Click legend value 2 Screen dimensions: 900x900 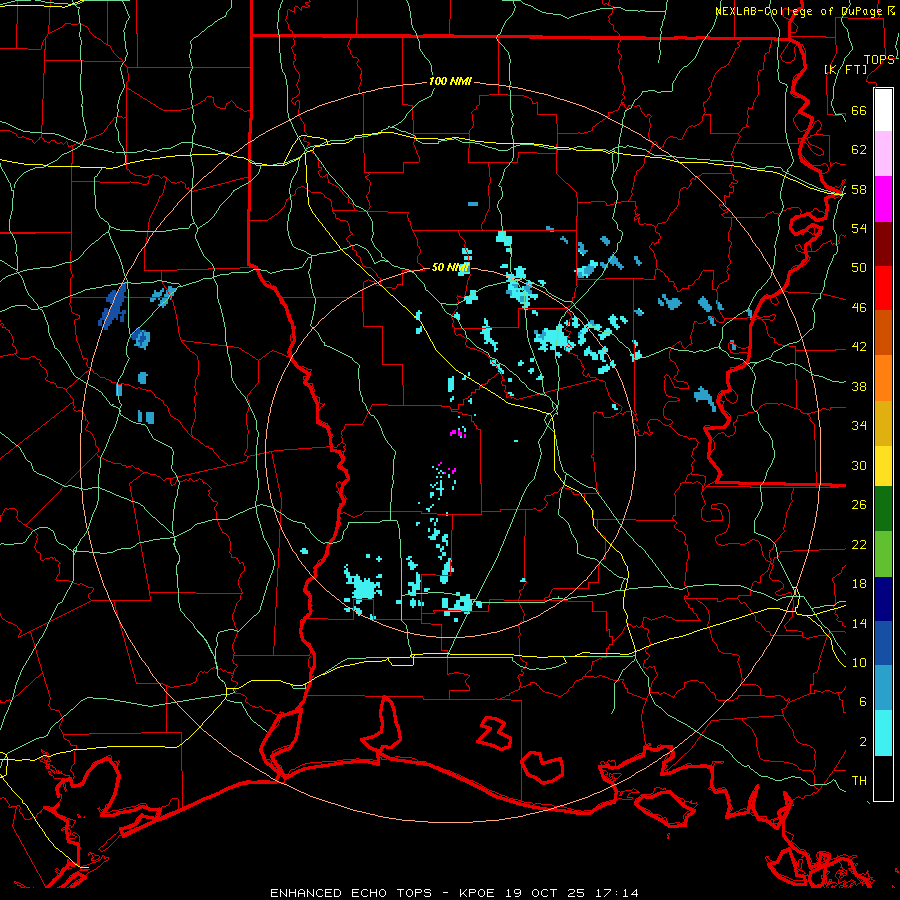(862, 741)
